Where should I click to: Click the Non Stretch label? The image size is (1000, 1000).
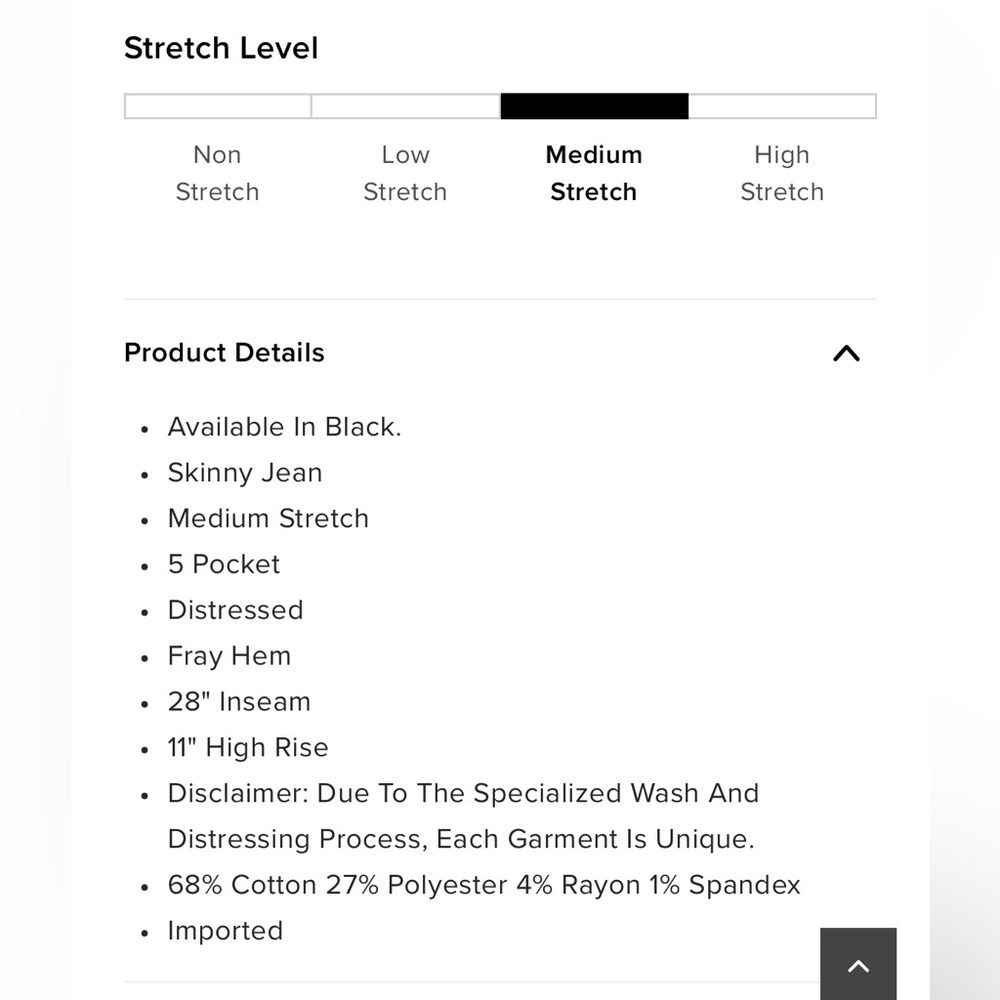tap(217, 173)
